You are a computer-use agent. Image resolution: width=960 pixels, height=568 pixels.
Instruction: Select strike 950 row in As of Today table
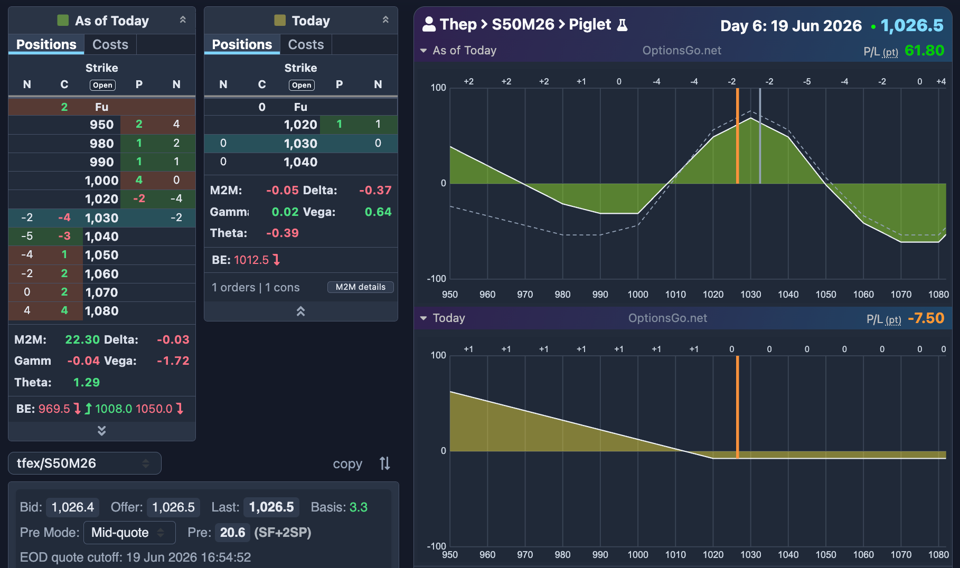(x=102, y=124)
